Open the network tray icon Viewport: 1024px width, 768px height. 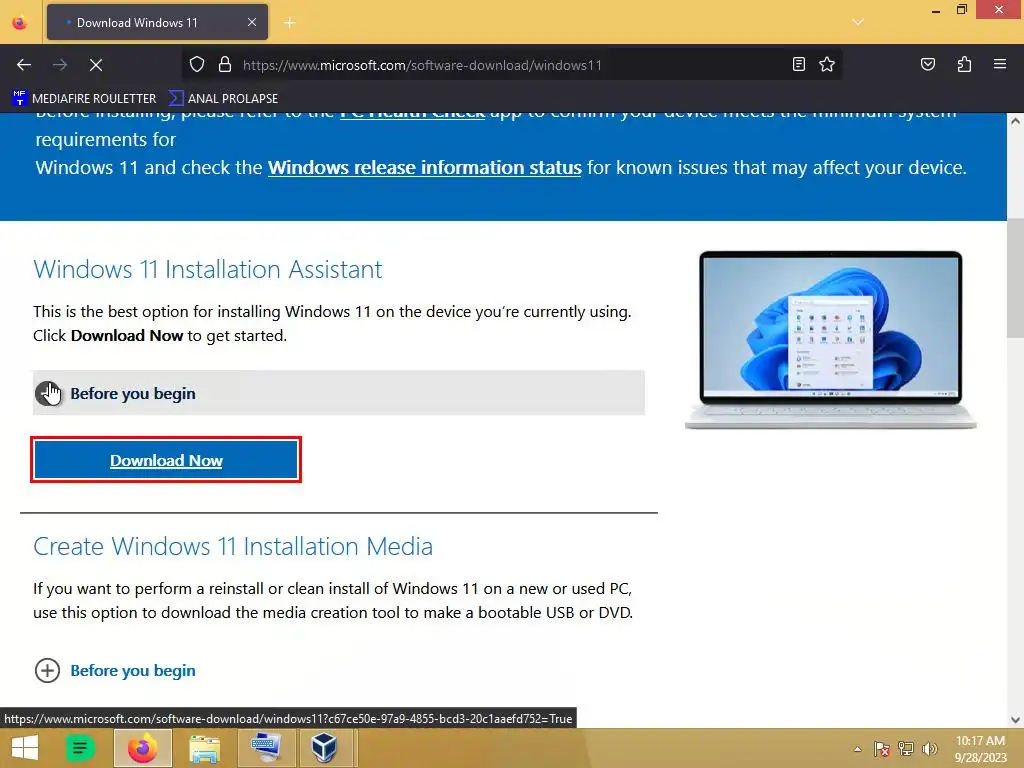click(x=906, y=749)
